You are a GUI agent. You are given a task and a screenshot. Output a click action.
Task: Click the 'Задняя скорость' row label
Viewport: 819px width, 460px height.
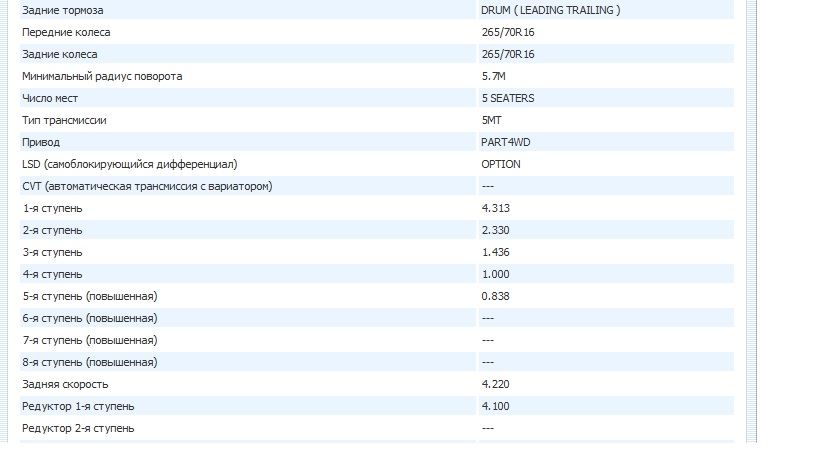click(65, 384)
